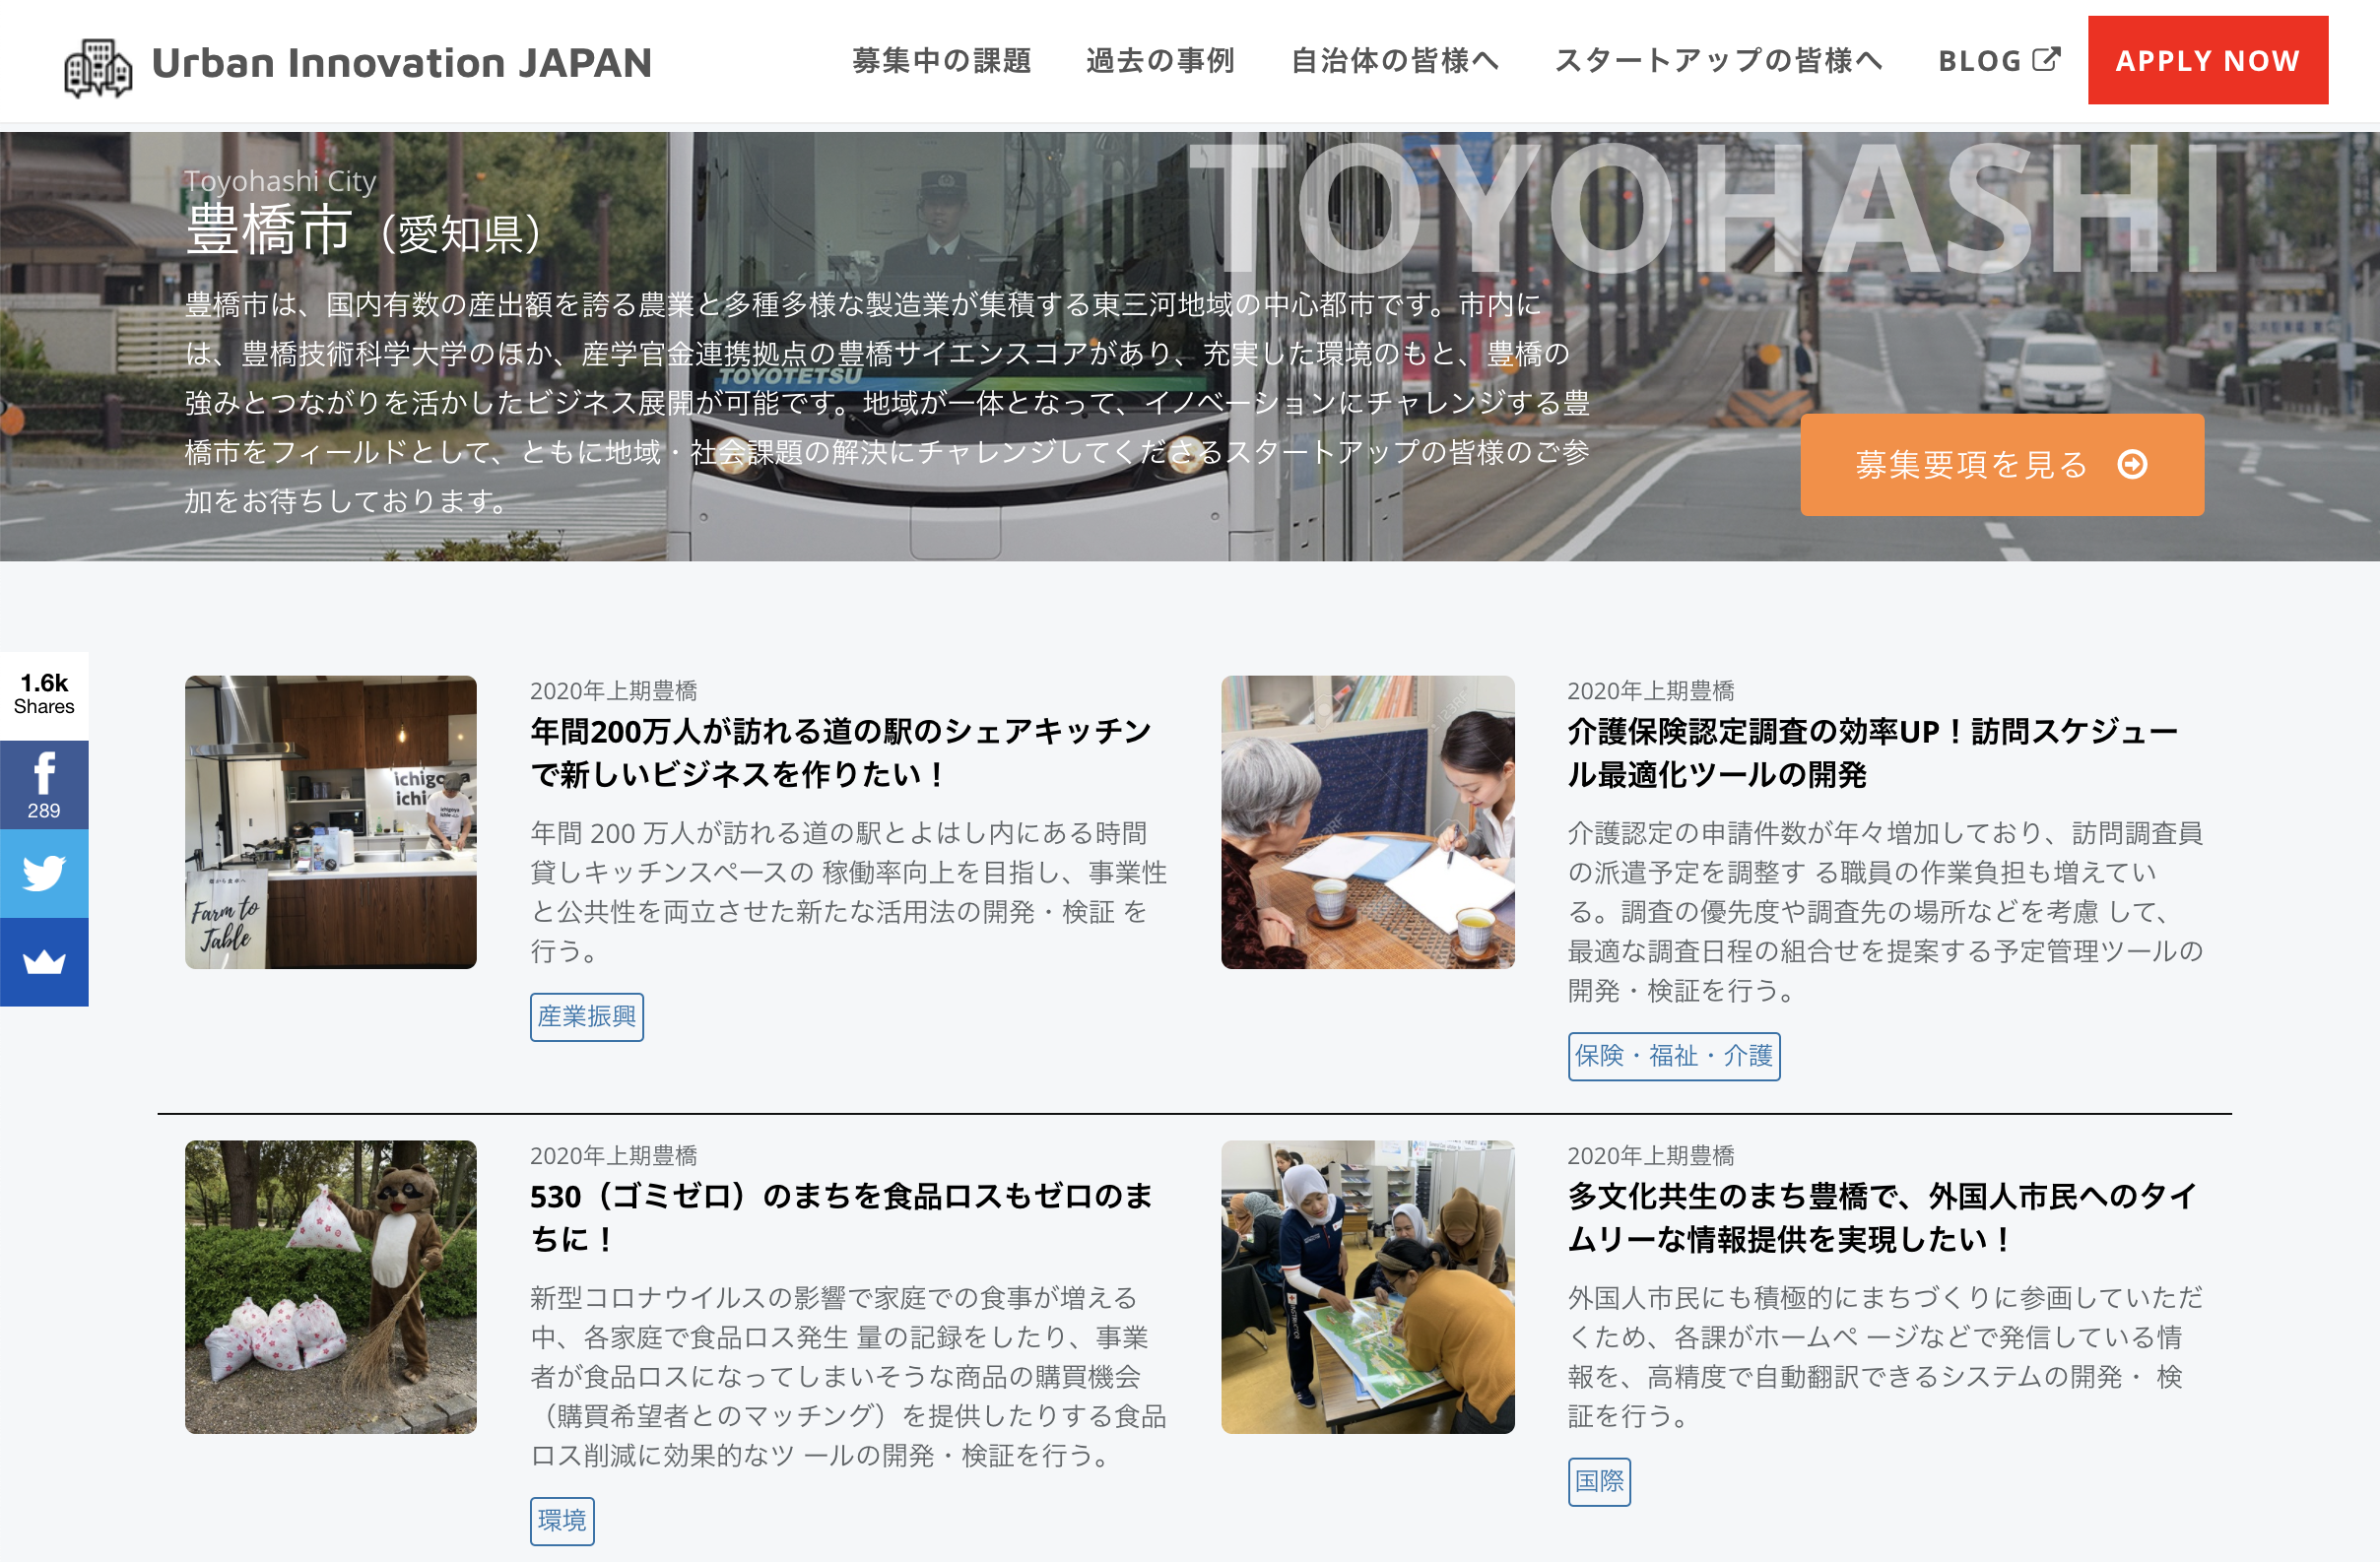Select the 保険・福祉・介護 tag
Viewport: 2380px width, 1562px height.
click(1673, 1055)
